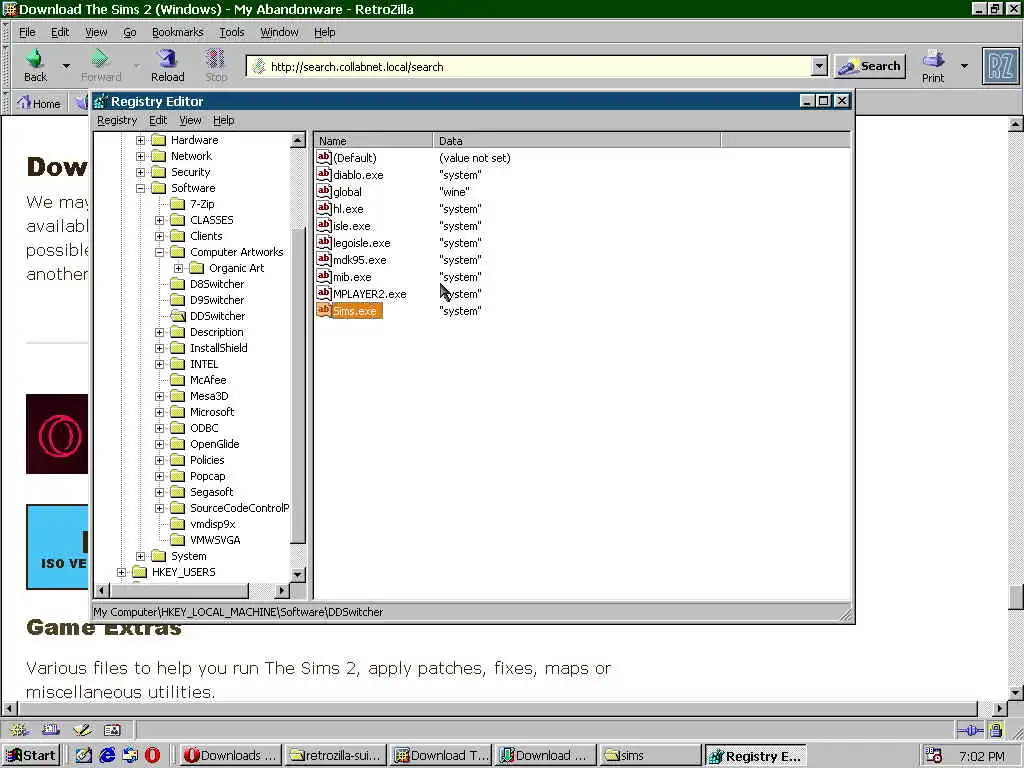Switch to the Downloads taskbar button
Image resolution: width=1024 pixels, height=768 pixels.
tap(231, 756)
